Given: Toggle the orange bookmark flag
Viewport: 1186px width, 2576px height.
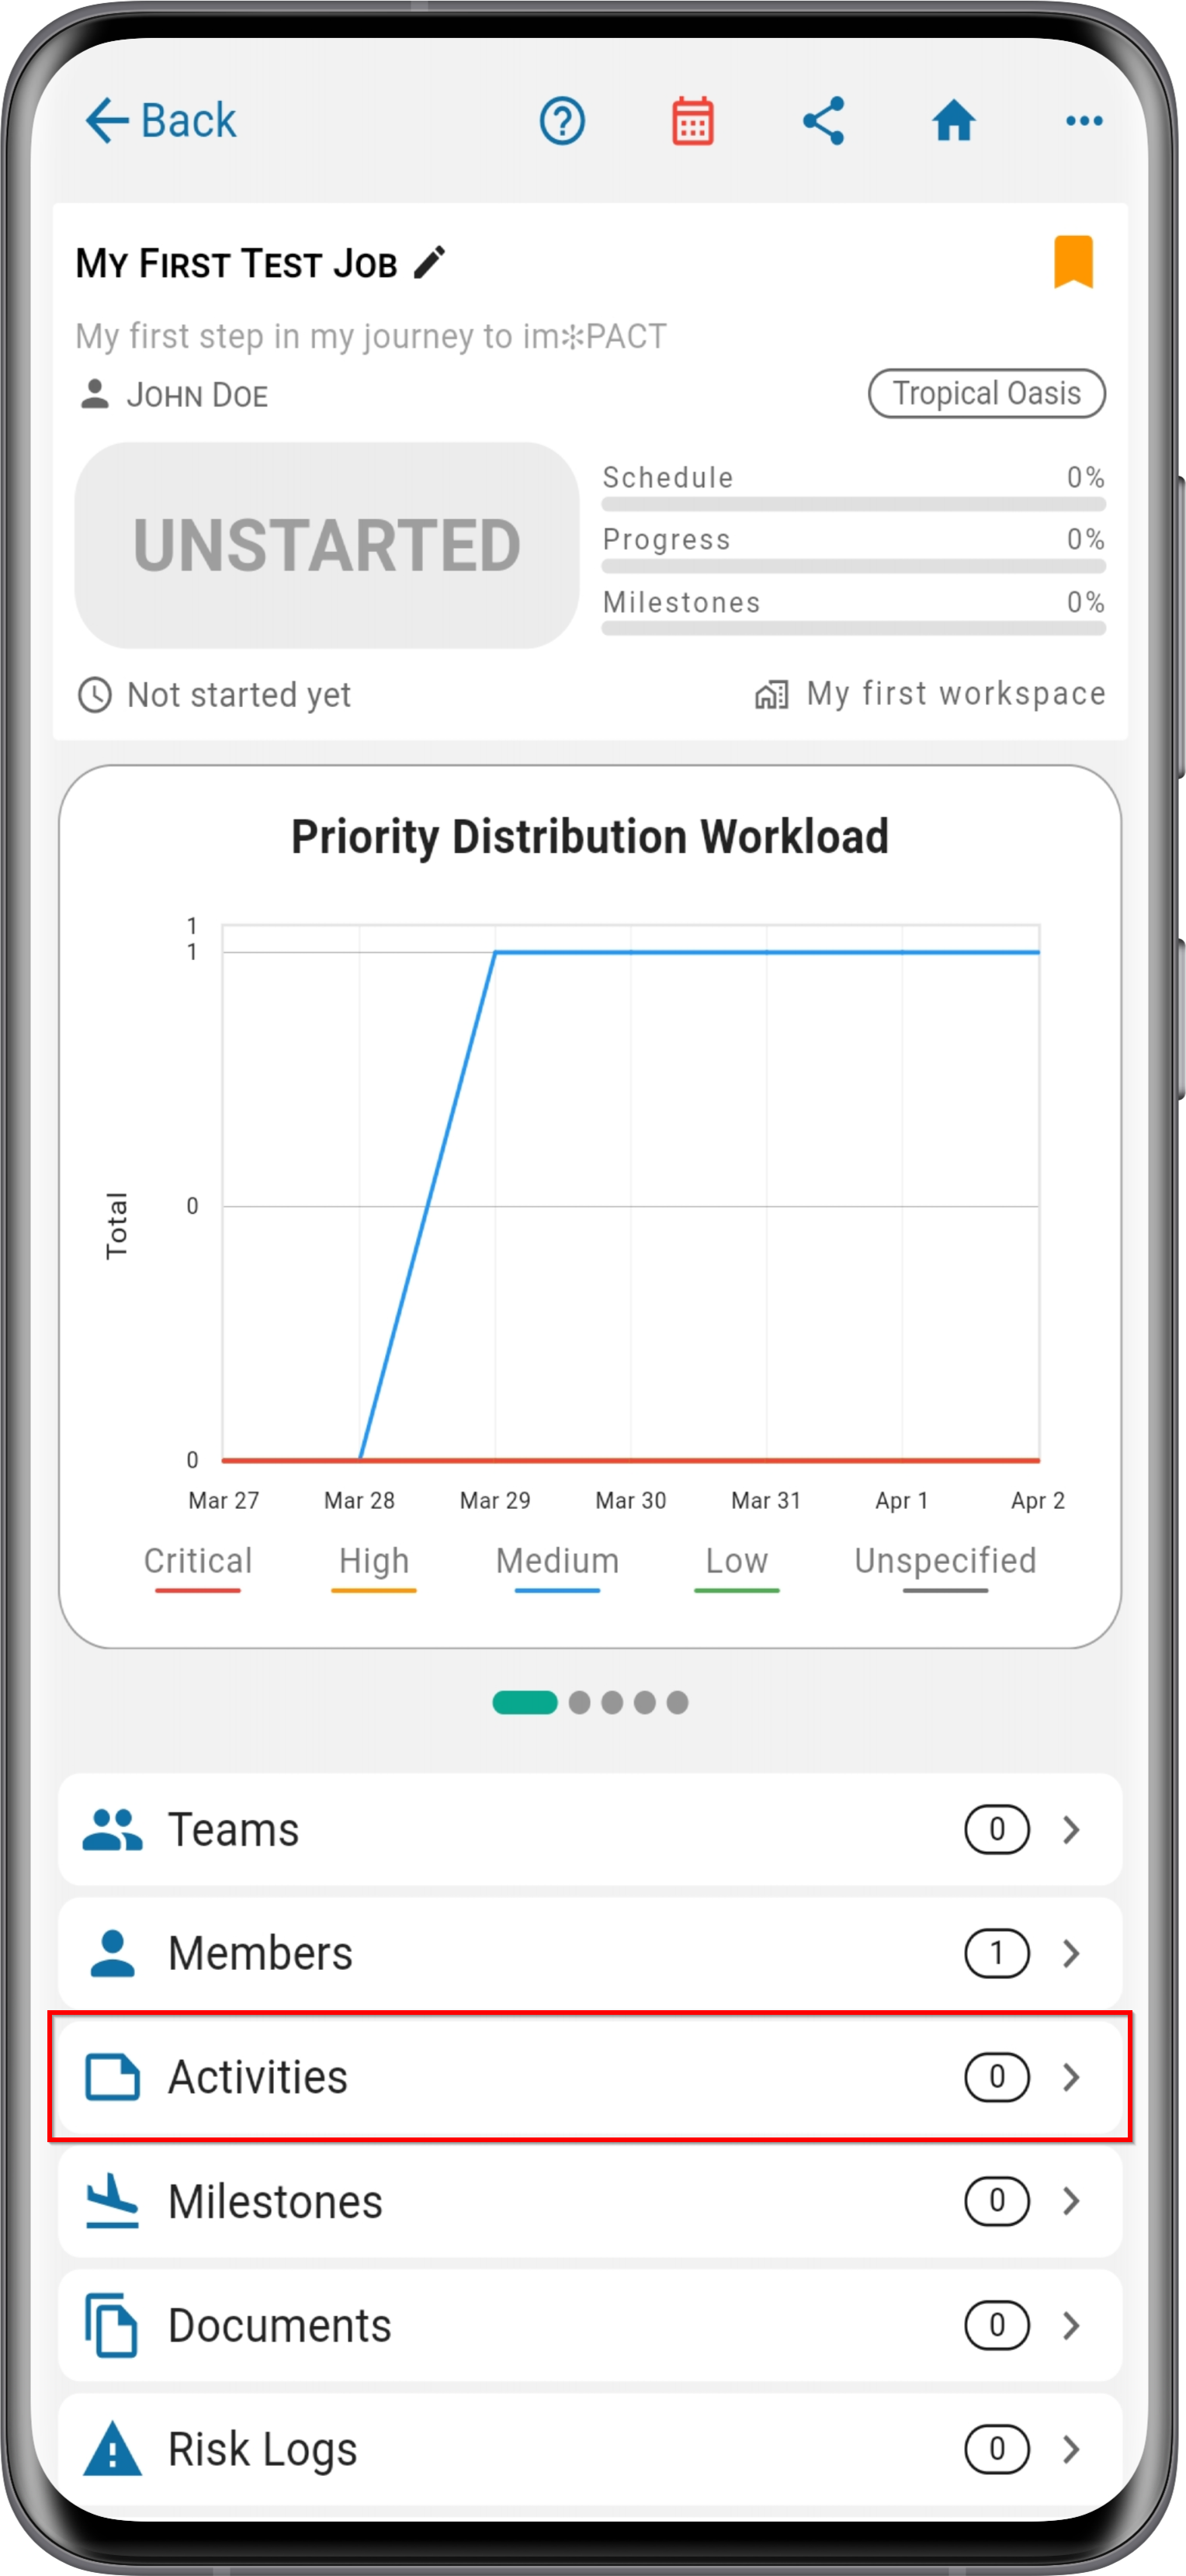Looking at the screenshot, I should 1073,262.
